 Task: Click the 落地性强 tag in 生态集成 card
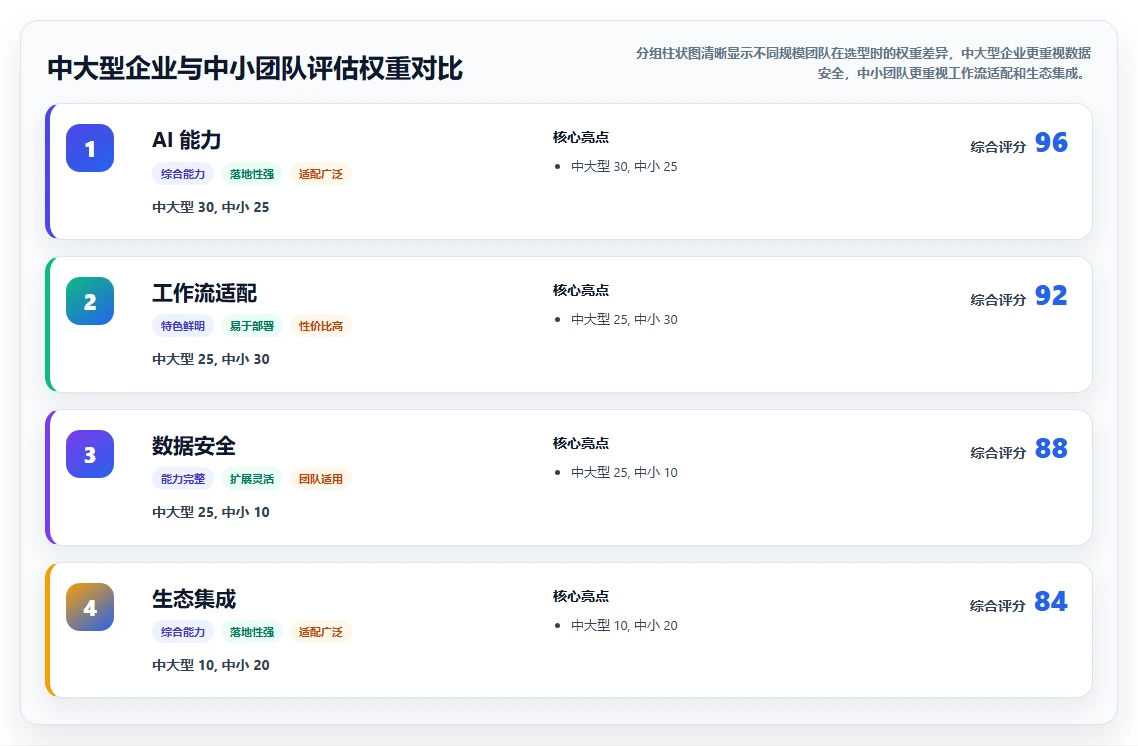click(252, 633)
